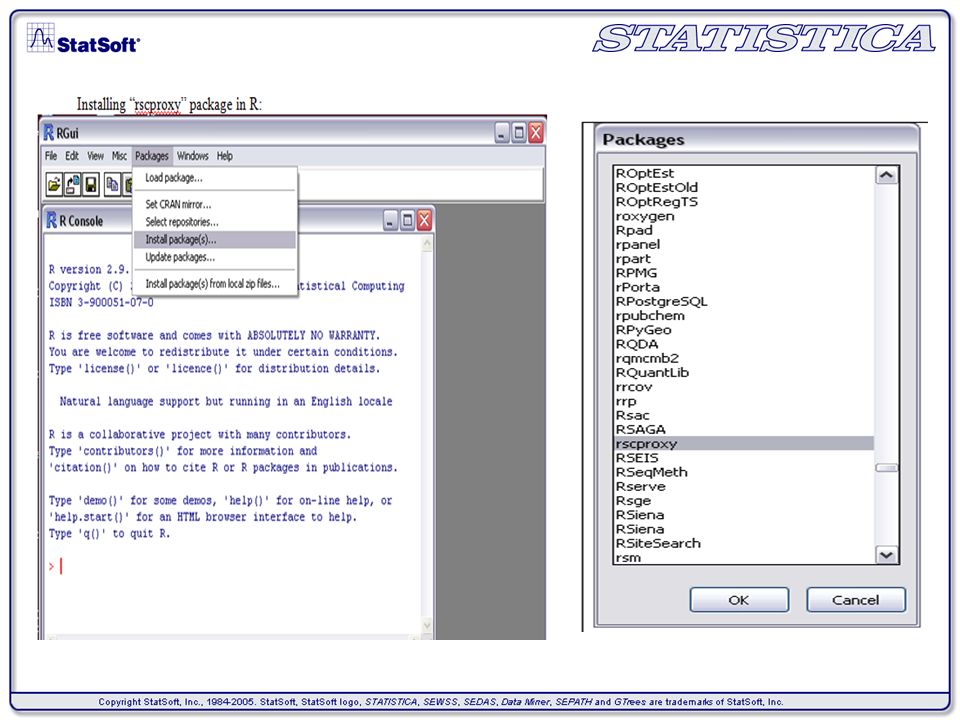Confirm with OK in Packages dialog

click(739, 600)
